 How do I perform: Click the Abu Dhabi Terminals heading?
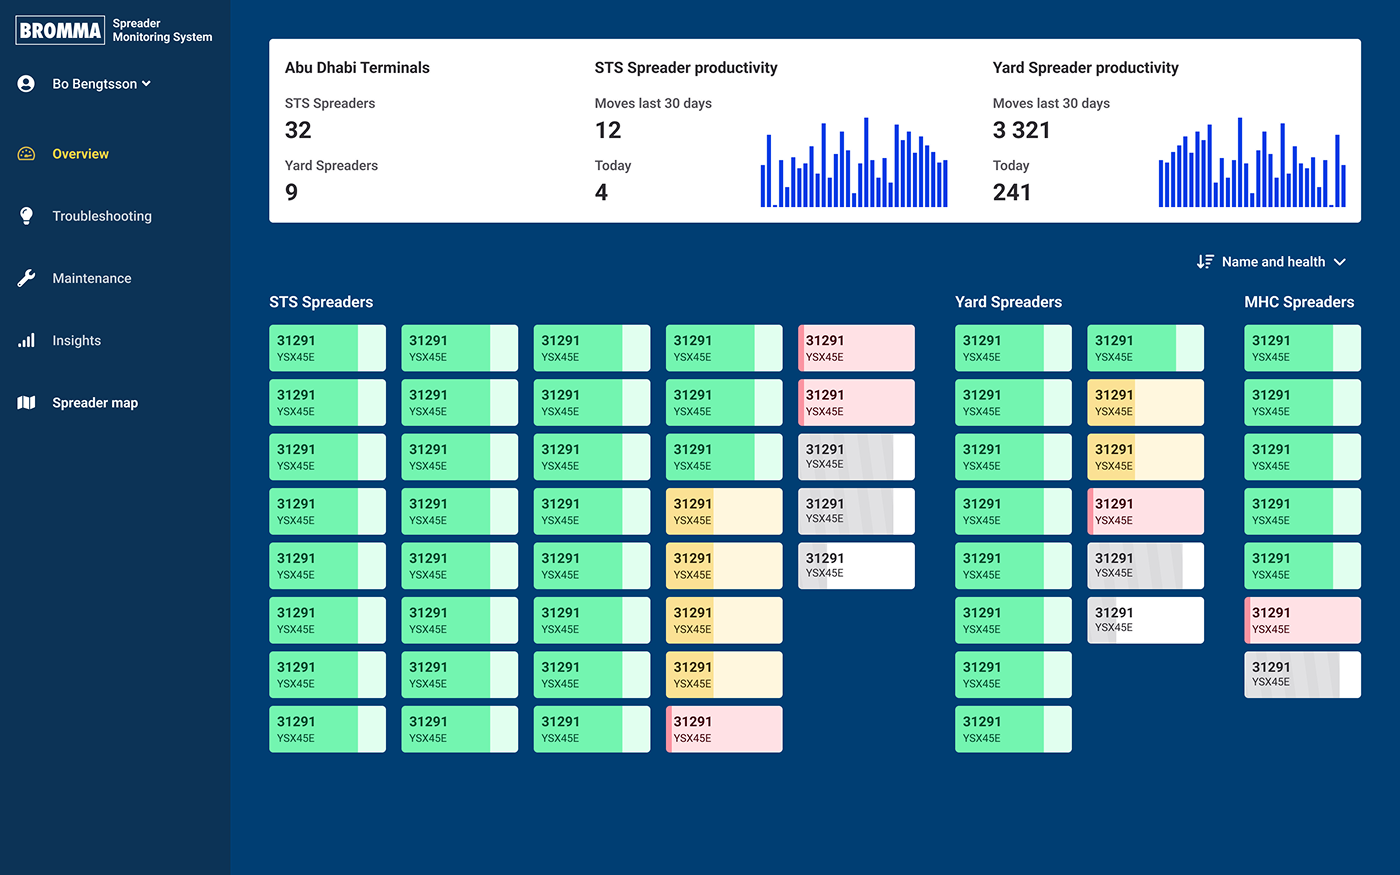[x=357, y=68]
